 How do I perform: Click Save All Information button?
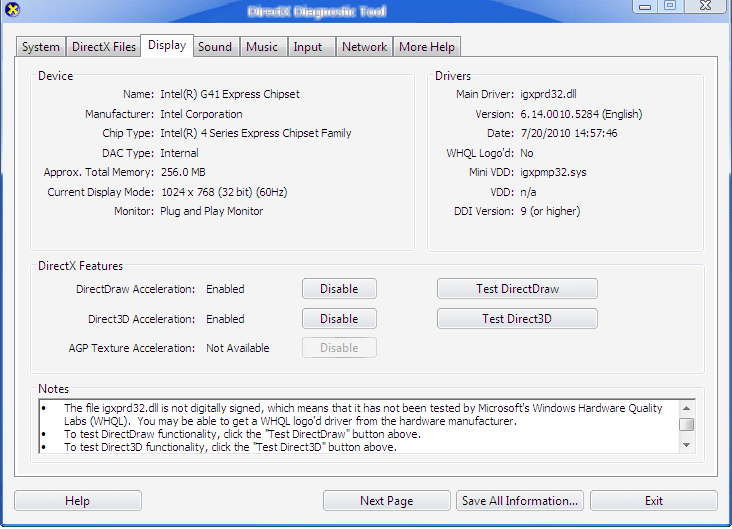(x=520, y=501)
